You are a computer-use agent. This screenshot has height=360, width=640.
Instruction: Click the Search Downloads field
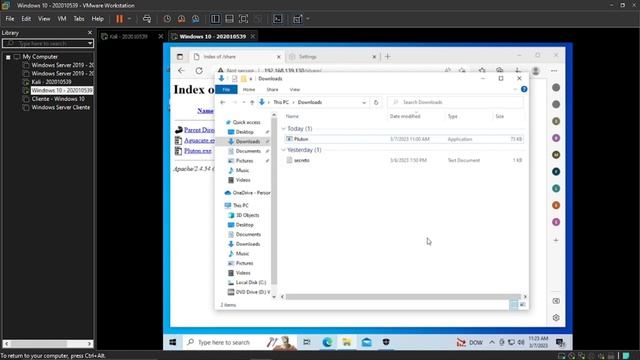[x=455, y=102]
